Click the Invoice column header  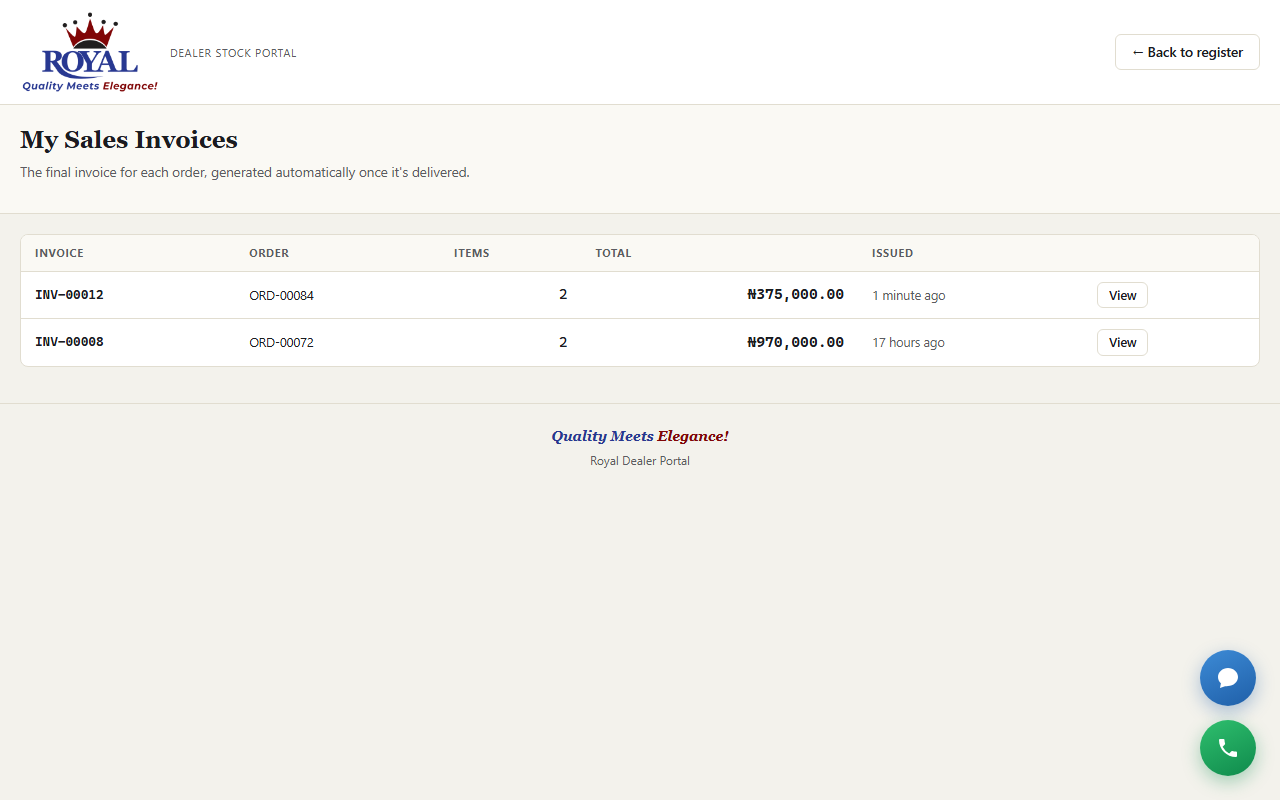pyautogui.click(x=59, y=253)
